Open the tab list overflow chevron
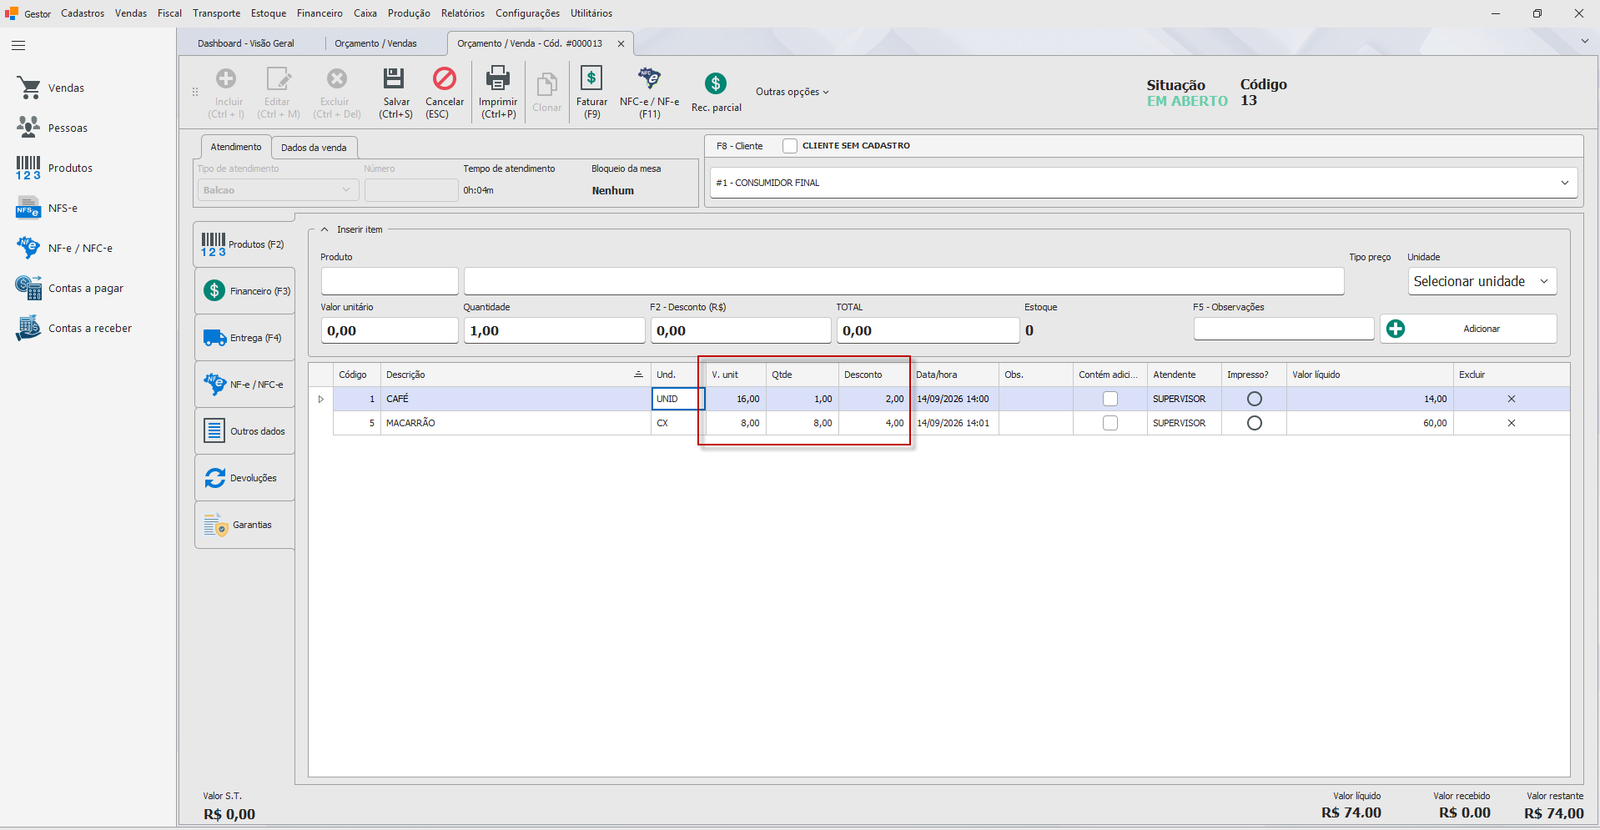 (x=1584, y=41)
